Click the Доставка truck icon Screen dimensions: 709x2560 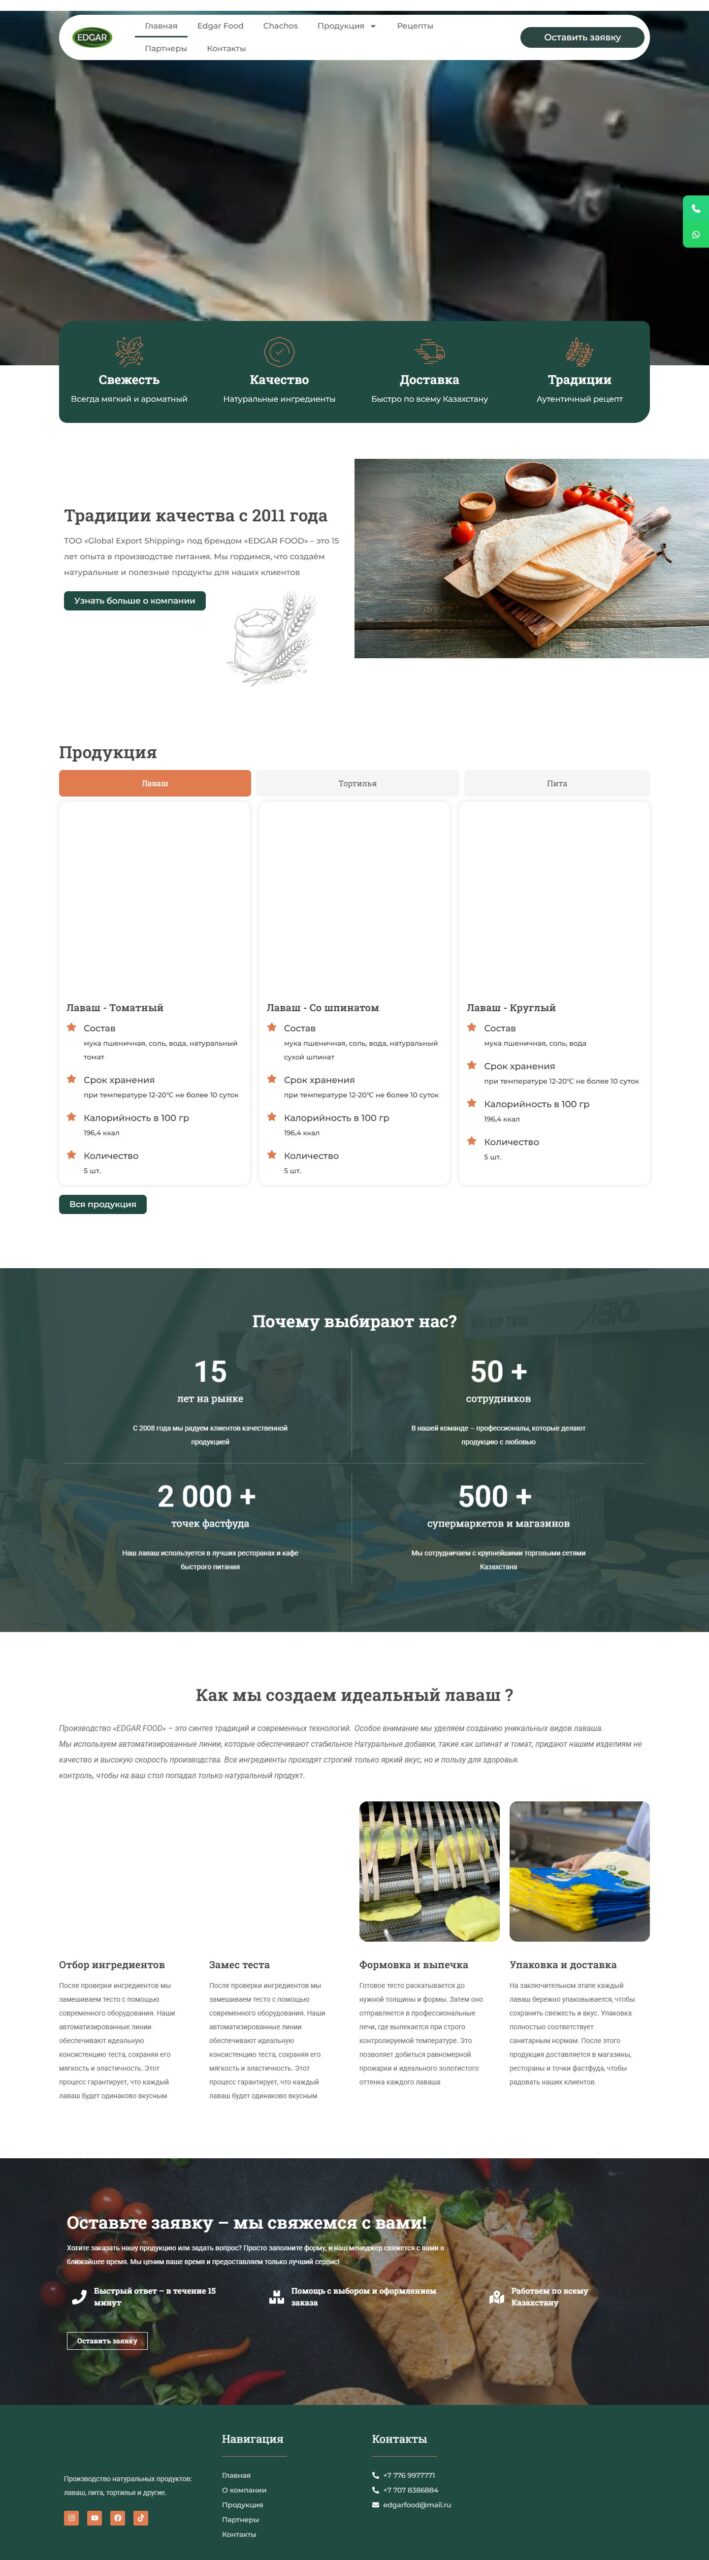tap(429, 351)
